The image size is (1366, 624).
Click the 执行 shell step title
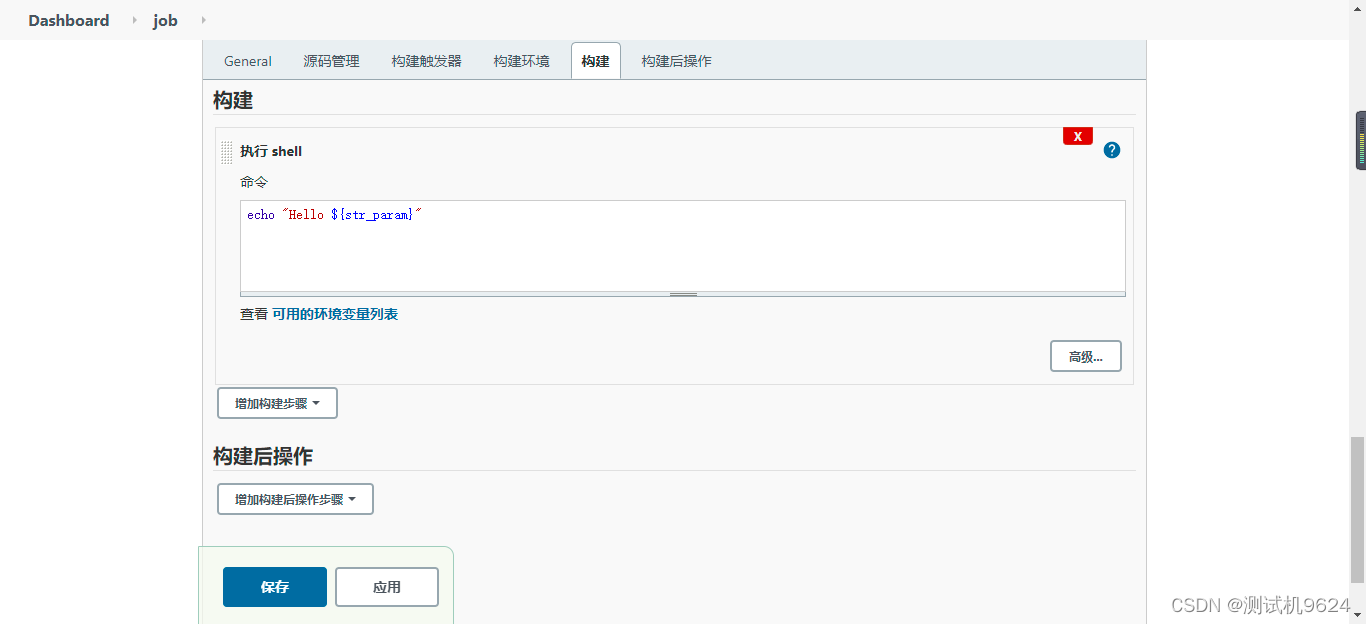271,152
